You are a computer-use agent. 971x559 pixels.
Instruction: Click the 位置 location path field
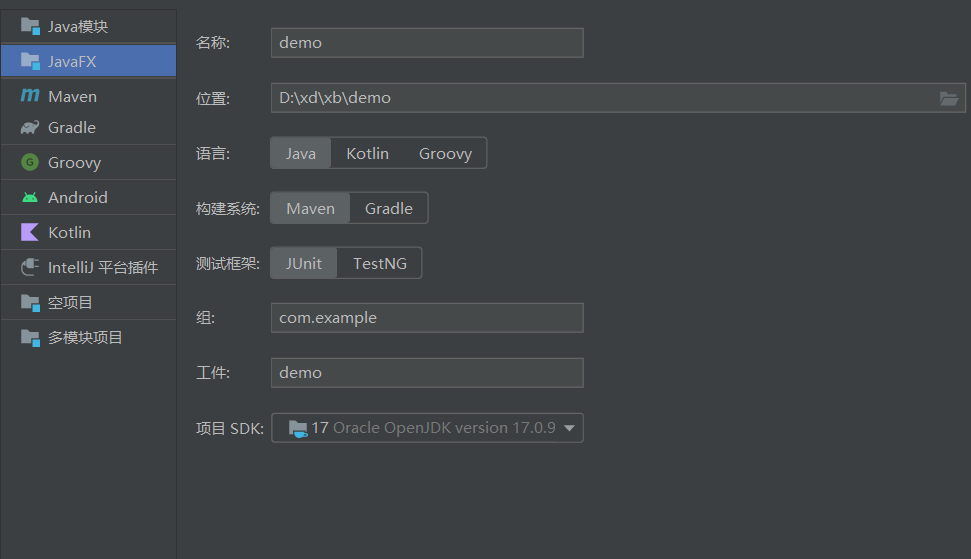(618, 98)
